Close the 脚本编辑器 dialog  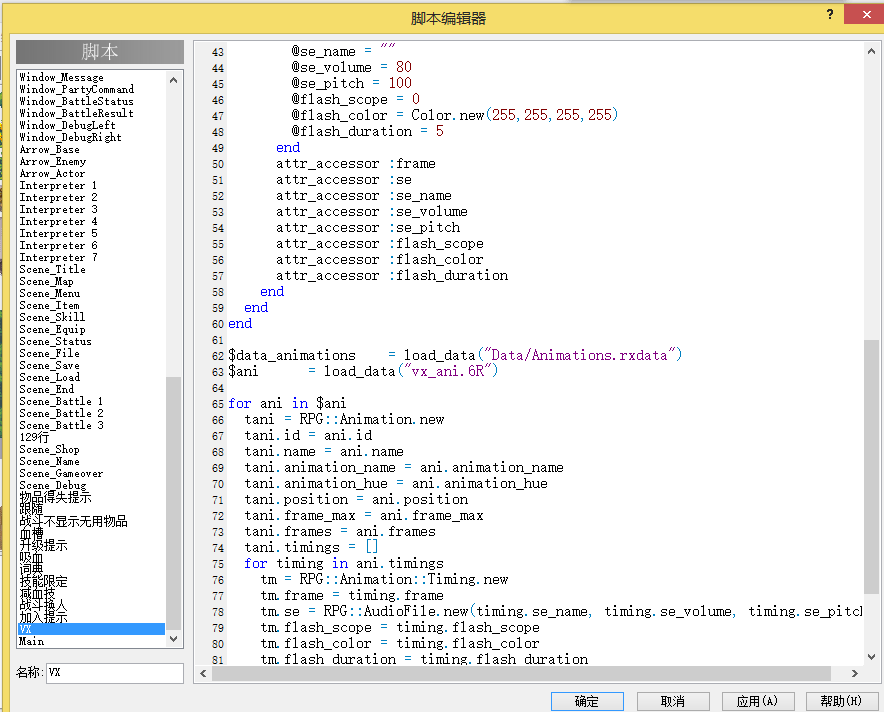point(867,14)
